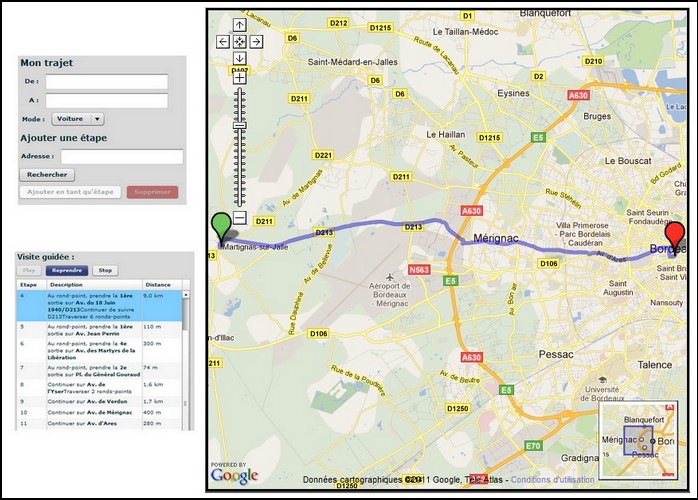Viewport: 698px width, 500px height.
Task: Click the Google logo on the map
Action: click(x=235, y=476)
